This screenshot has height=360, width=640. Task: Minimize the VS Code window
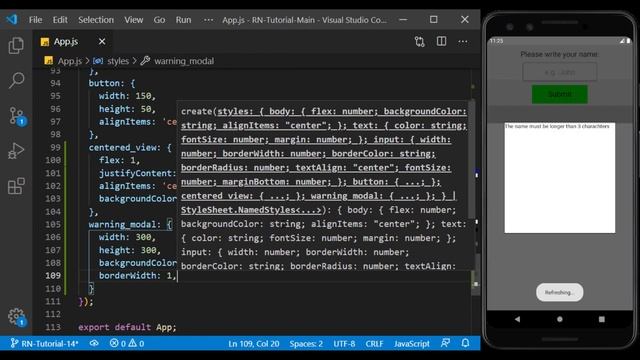pyautogui.click(x=403, y=19)
